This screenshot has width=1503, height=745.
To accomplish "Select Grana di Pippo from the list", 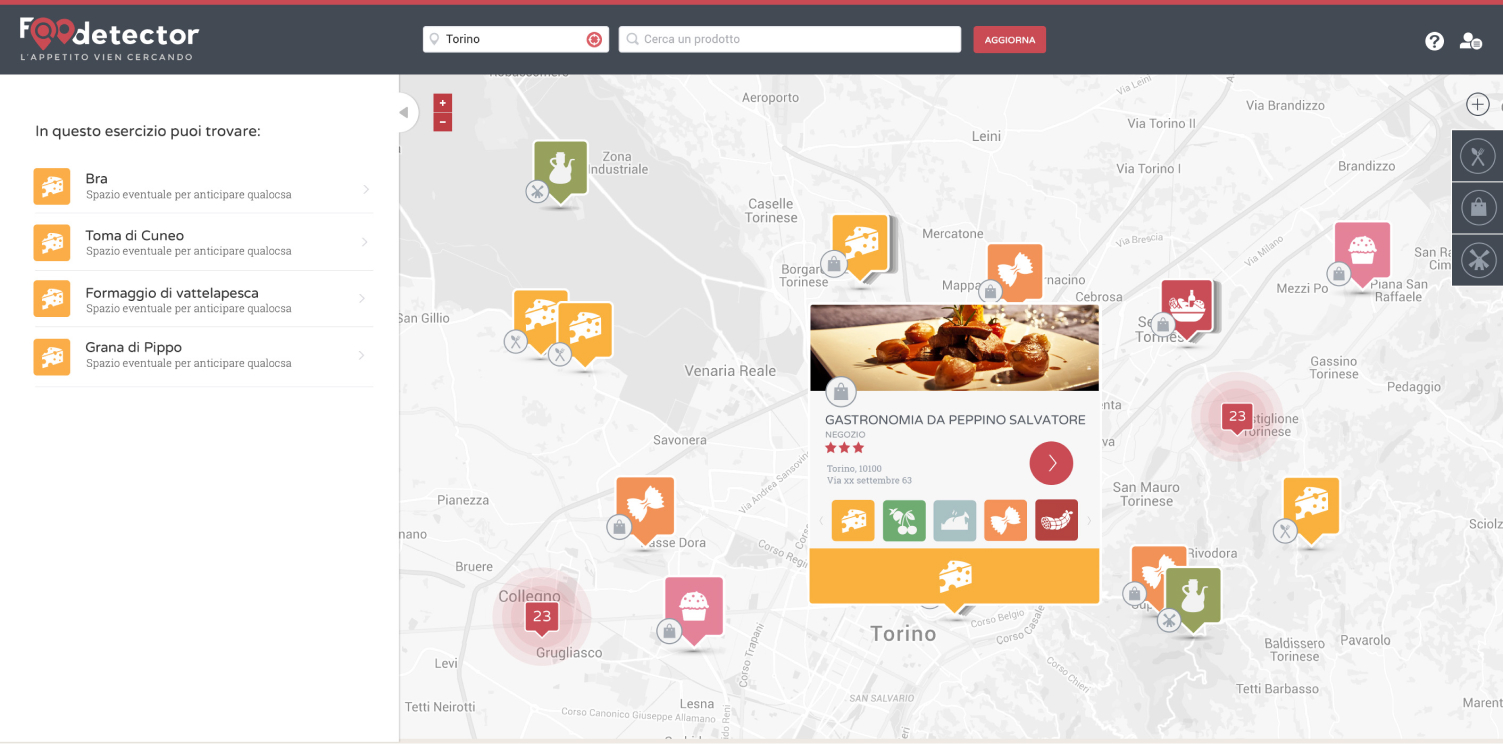I will coord(133,348).
